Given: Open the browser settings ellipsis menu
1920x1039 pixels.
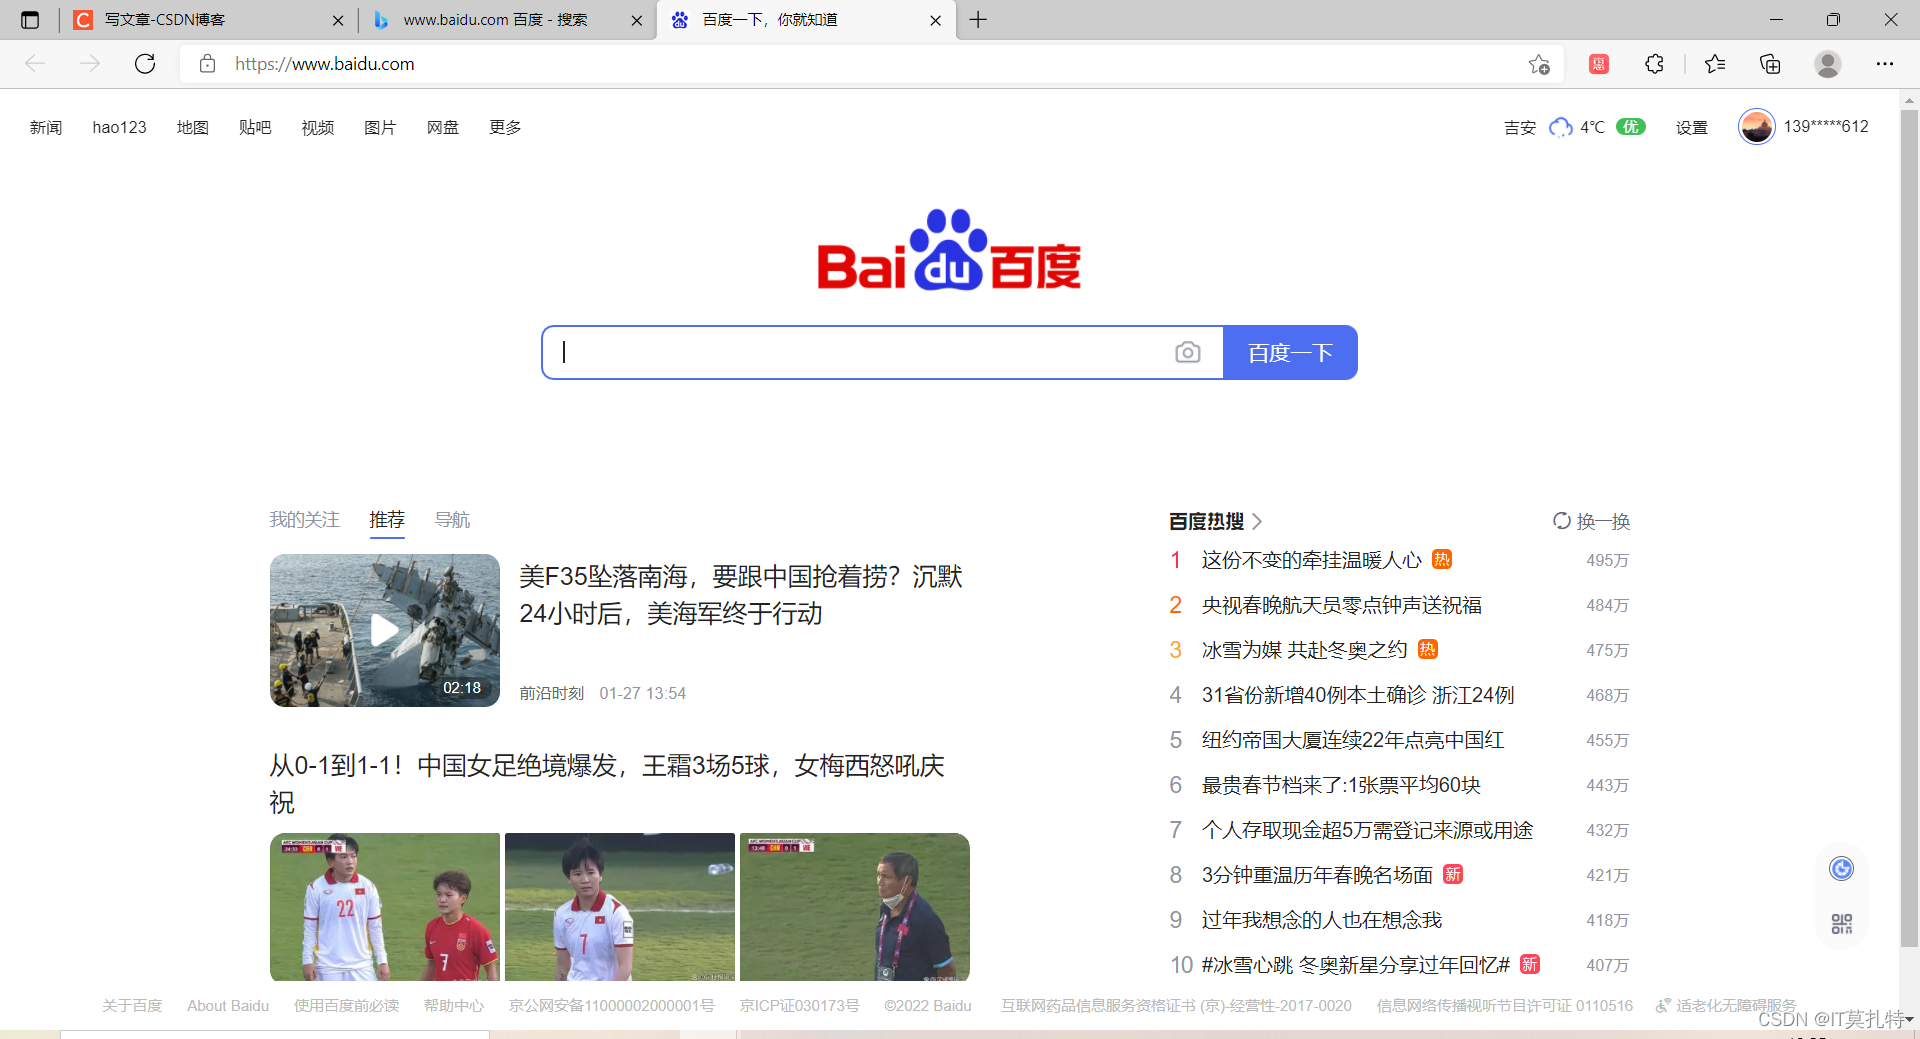Looking at the screenshot, I should tap(1884, 64).
